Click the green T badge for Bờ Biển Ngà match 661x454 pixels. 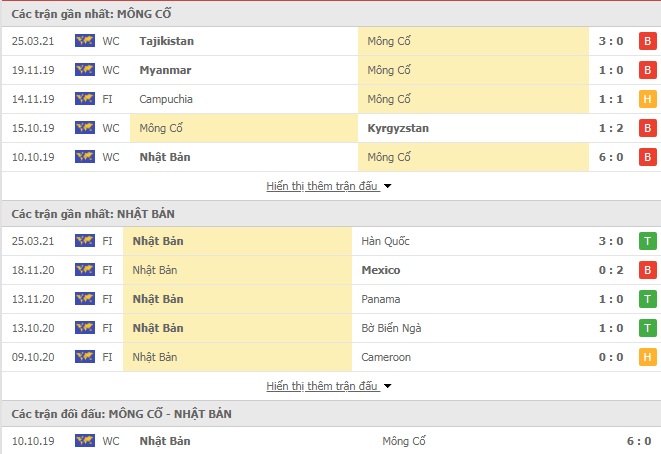(x=648, y=328)
